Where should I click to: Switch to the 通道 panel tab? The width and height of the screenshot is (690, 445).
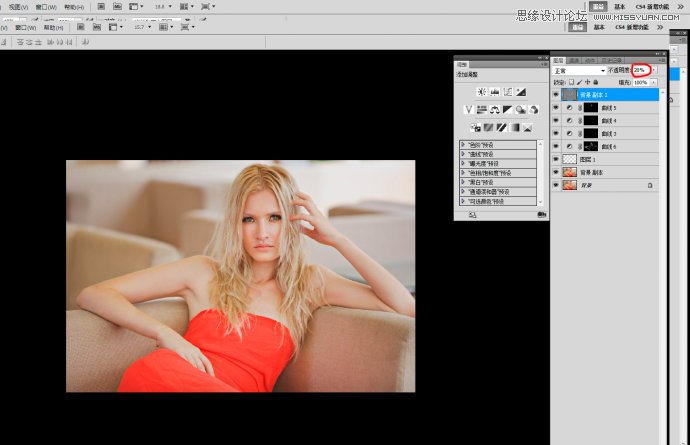(574, 60)
